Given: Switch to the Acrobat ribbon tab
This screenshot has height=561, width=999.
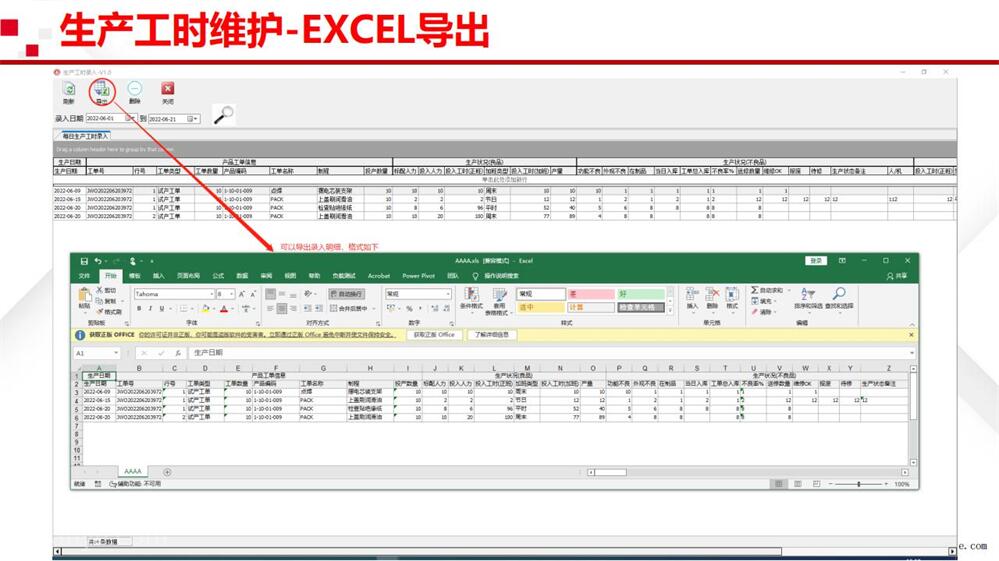Looking at the screenshot, I should pos(378,276).
